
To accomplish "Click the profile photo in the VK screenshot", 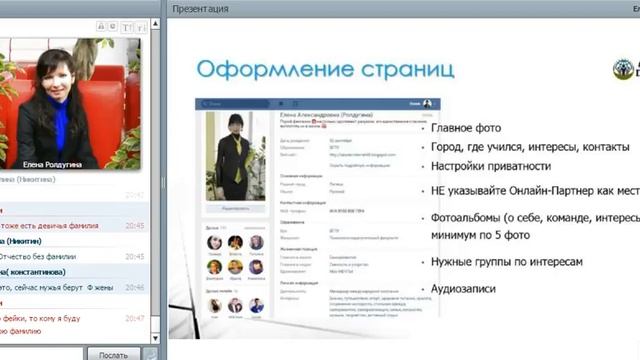I will (x=236, y=156).
